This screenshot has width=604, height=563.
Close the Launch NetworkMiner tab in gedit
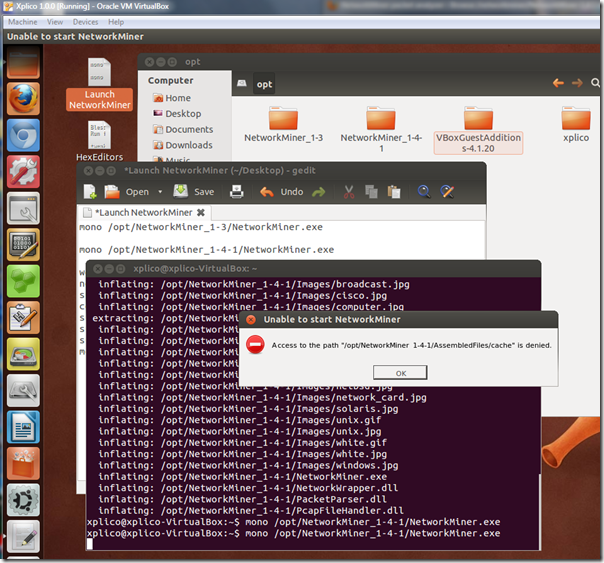(201, 212)
